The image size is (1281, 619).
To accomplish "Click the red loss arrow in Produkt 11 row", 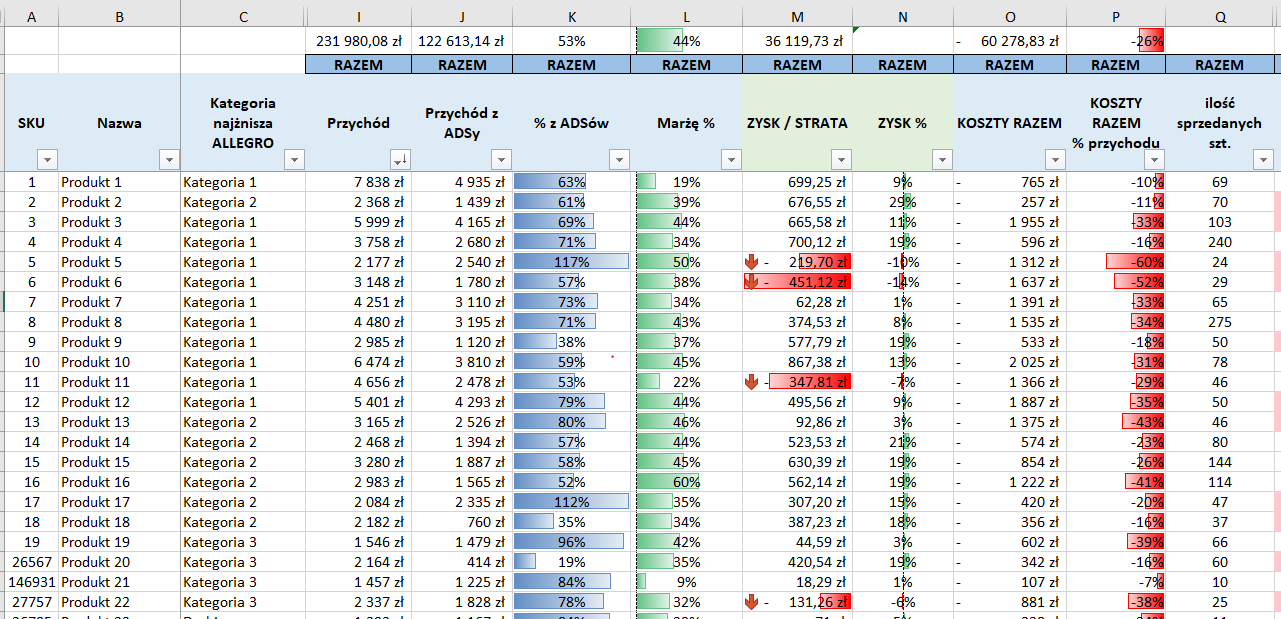I will click(x=752, y=382).
